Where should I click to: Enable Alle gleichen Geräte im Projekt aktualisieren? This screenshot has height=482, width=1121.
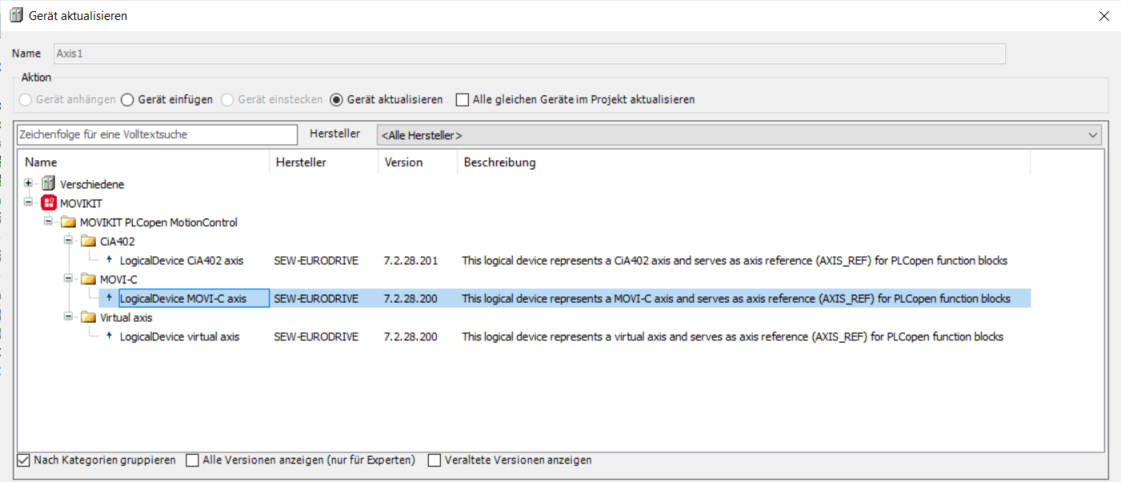pyautogui.click(x=462, y=100)
